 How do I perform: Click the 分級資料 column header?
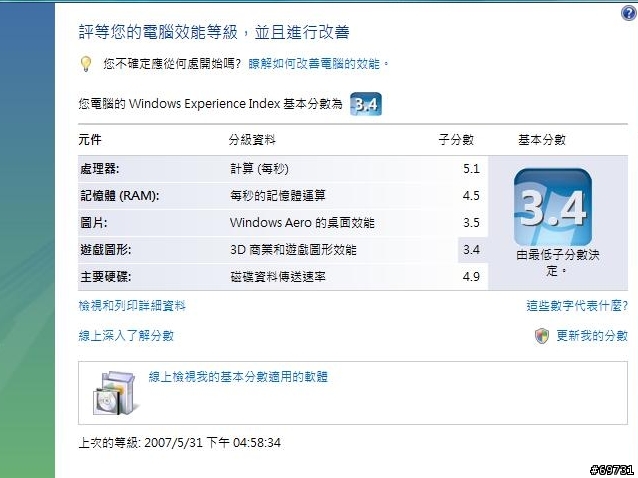(252, 140)
